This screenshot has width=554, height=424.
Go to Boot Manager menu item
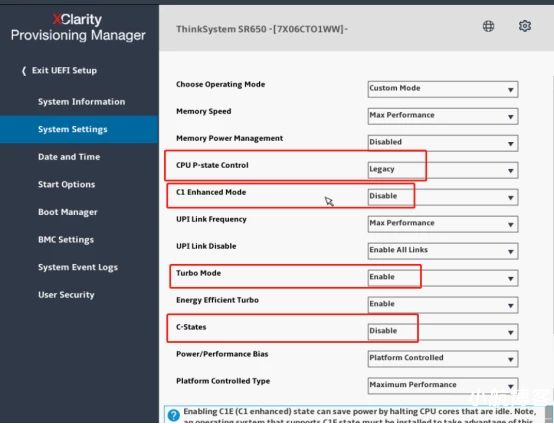[x=67, y=212]
